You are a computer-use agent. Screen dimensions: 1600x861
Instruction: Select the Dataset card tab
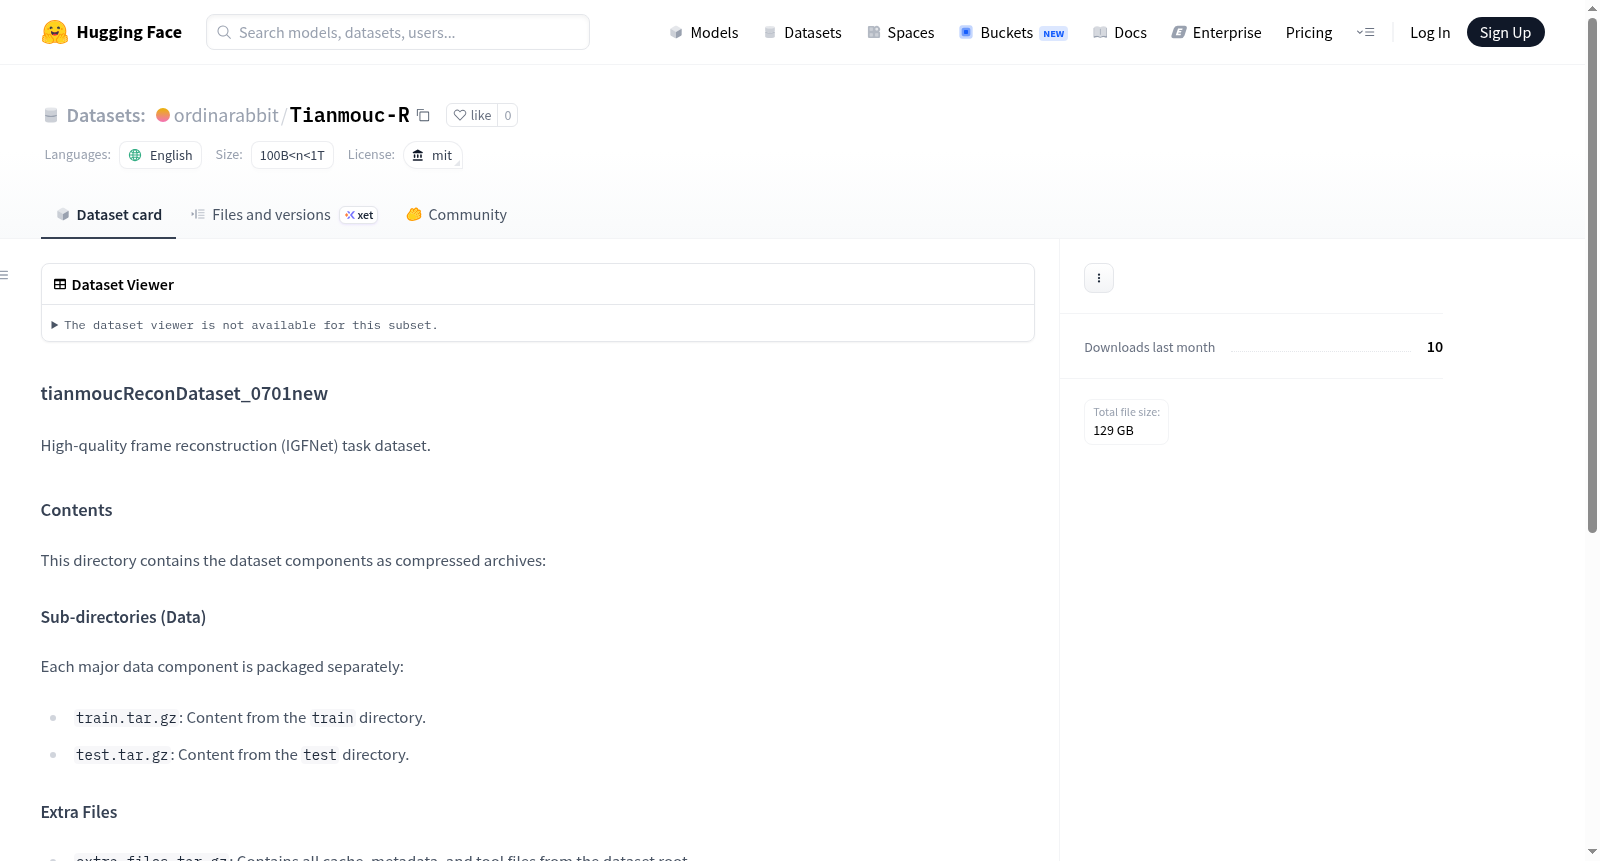pos(108,214)
